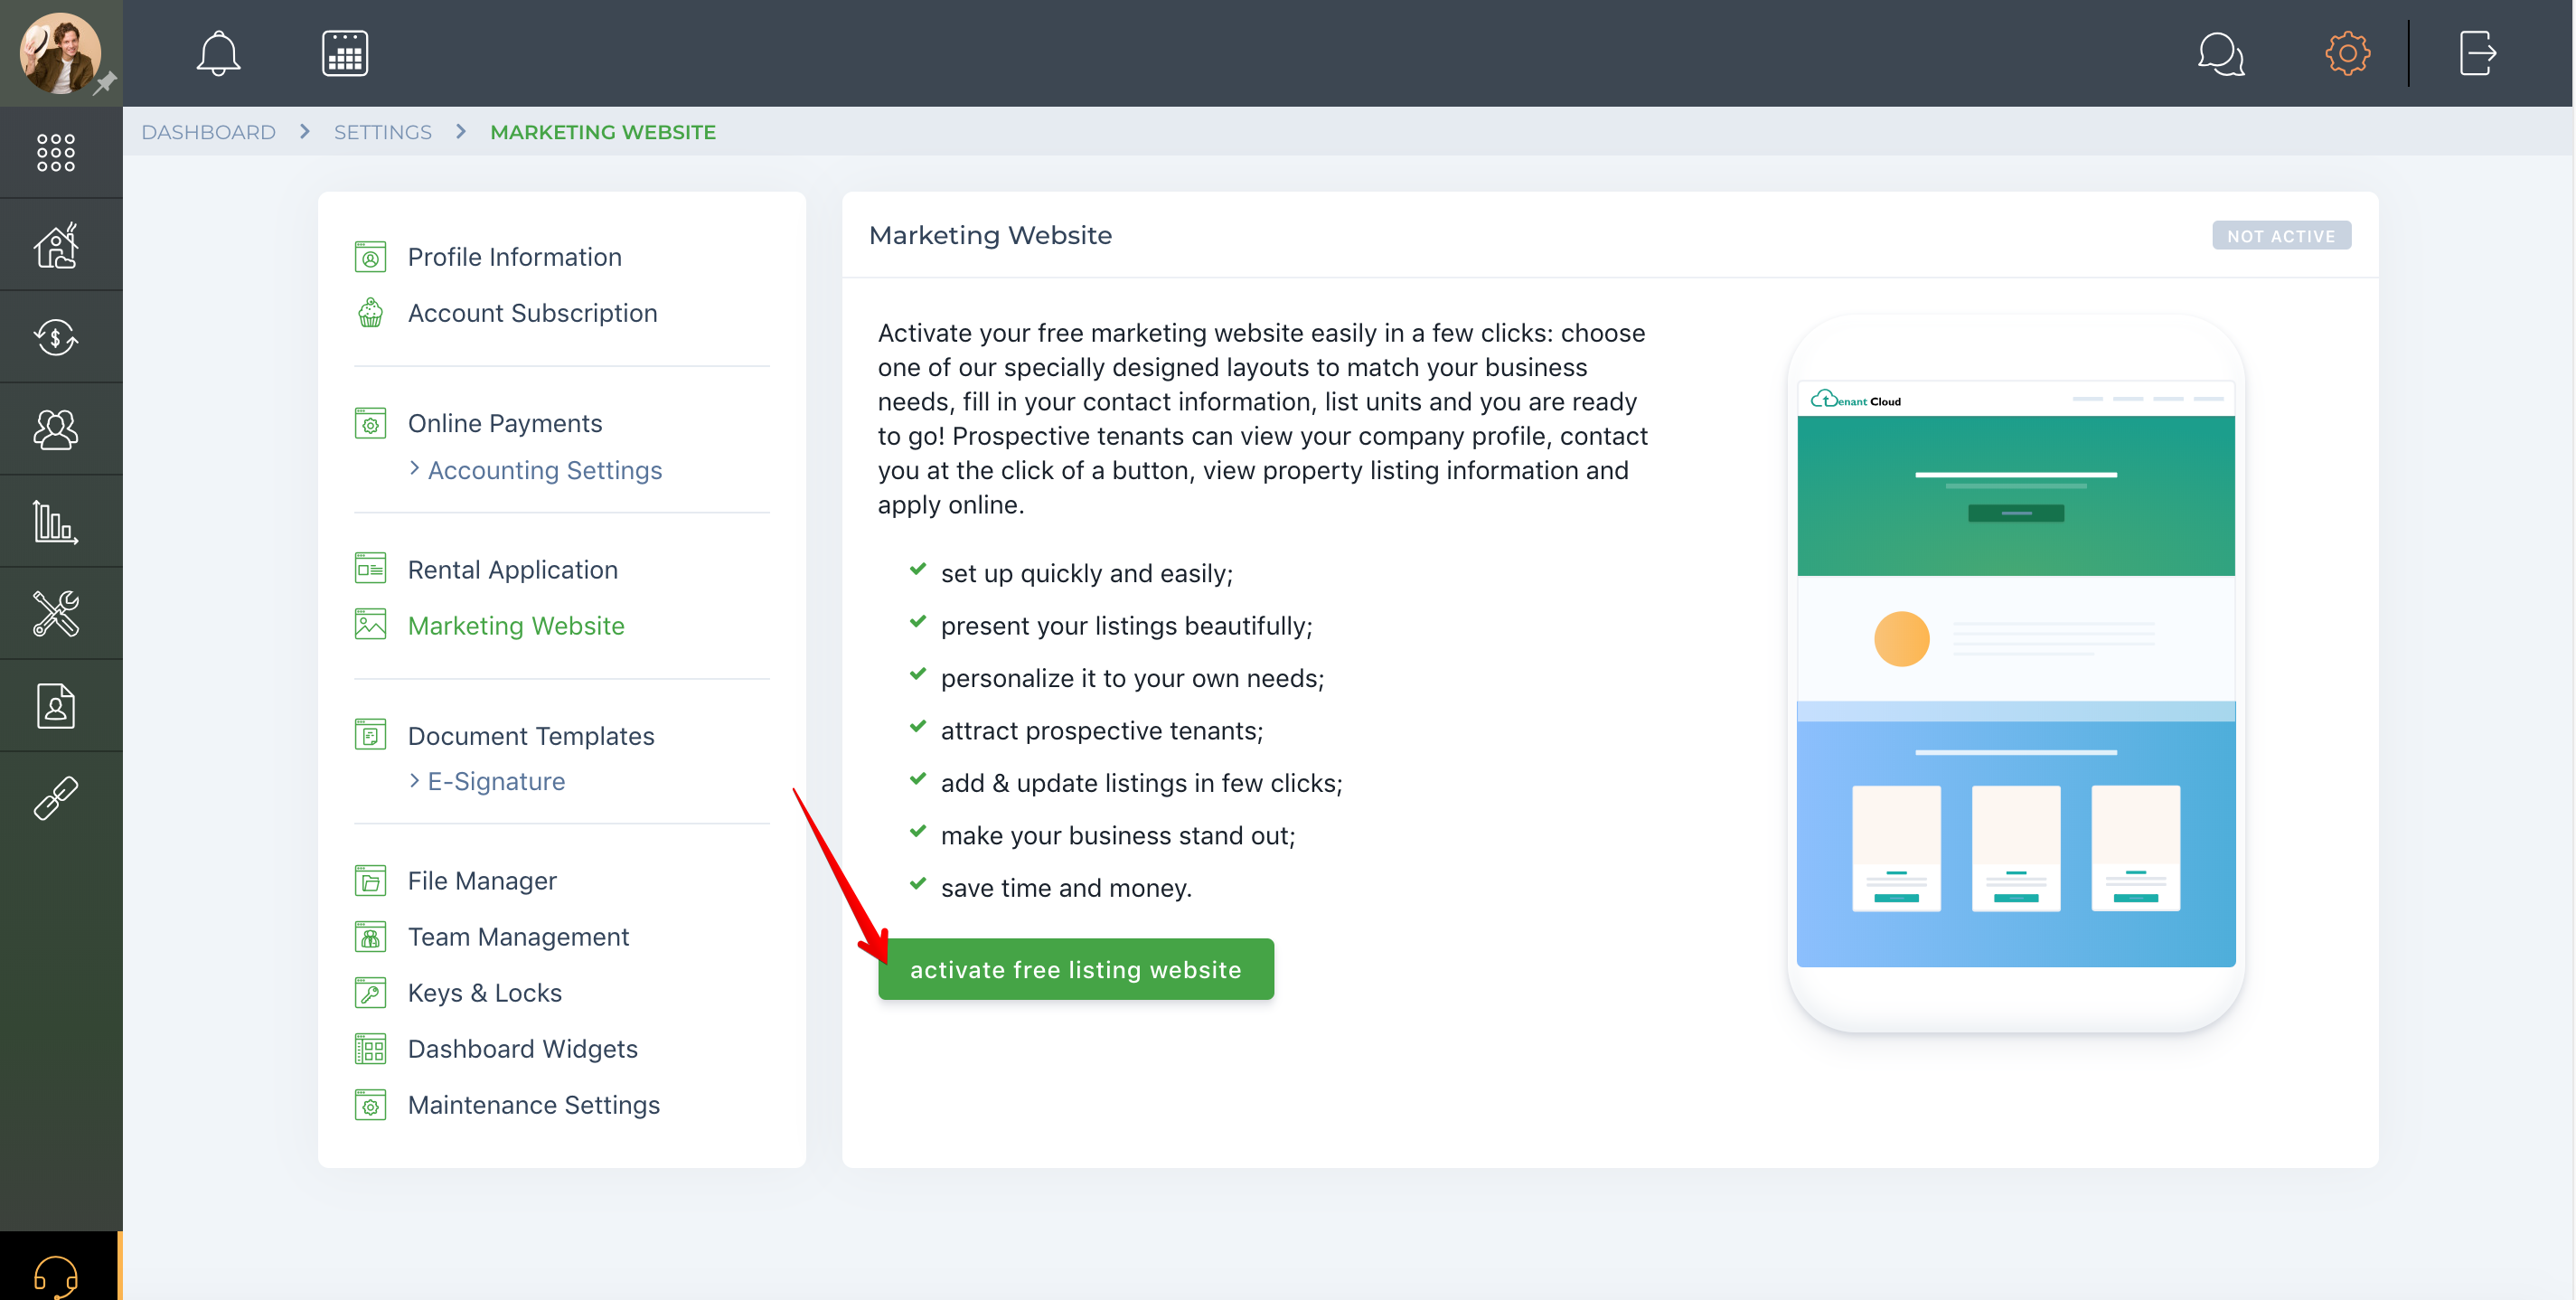This screenshot has width=2576, height=1300.
Task: Click the Rental Application icon
Action: 370,569
